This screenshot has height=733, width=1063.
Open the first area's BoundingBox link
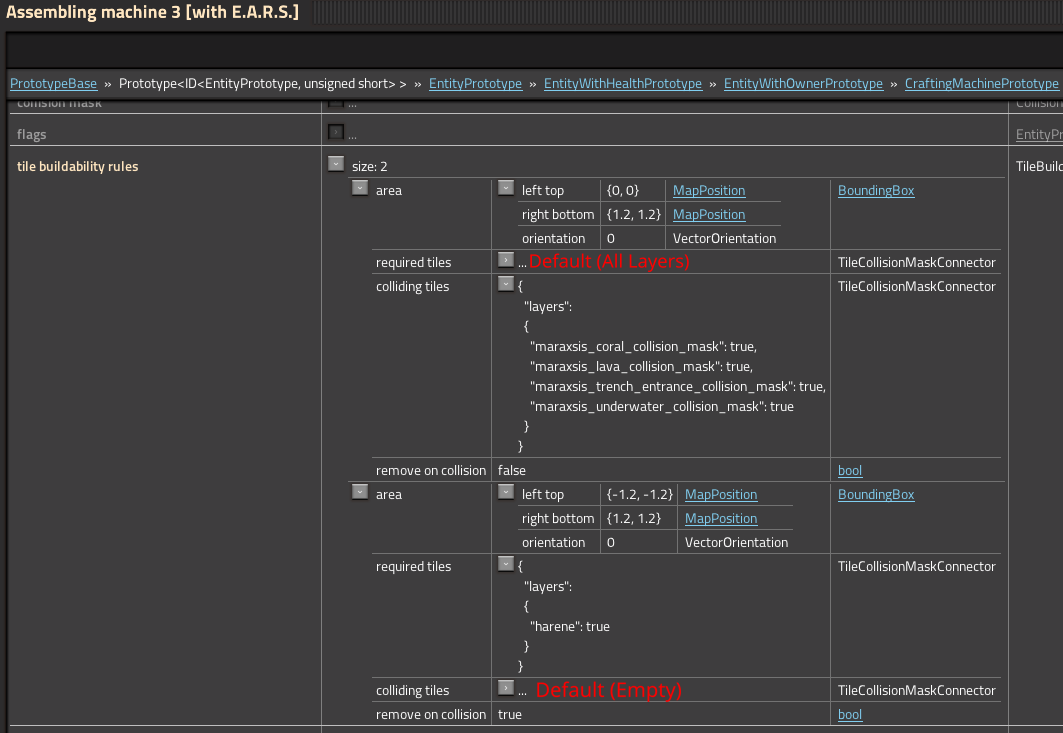point(876,191)
